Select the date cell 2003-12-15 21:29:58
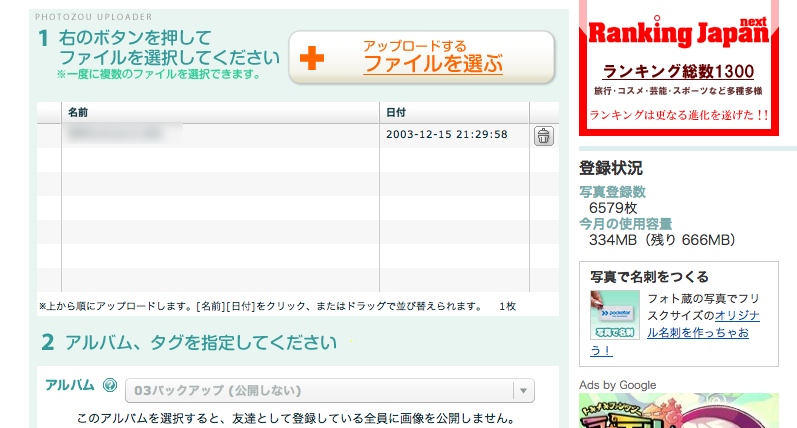 coord(447,135)
